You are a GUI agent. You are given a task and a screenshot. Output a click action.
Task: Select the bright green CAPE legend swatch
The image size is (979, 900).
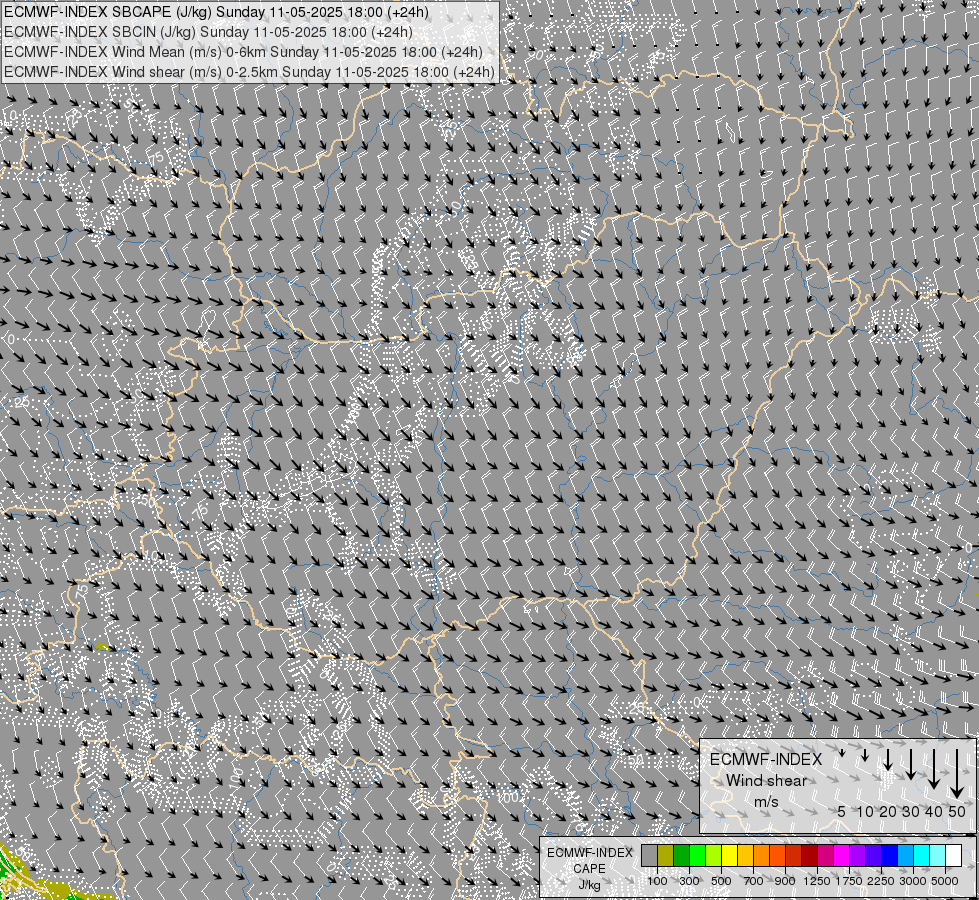click(698, 855)
